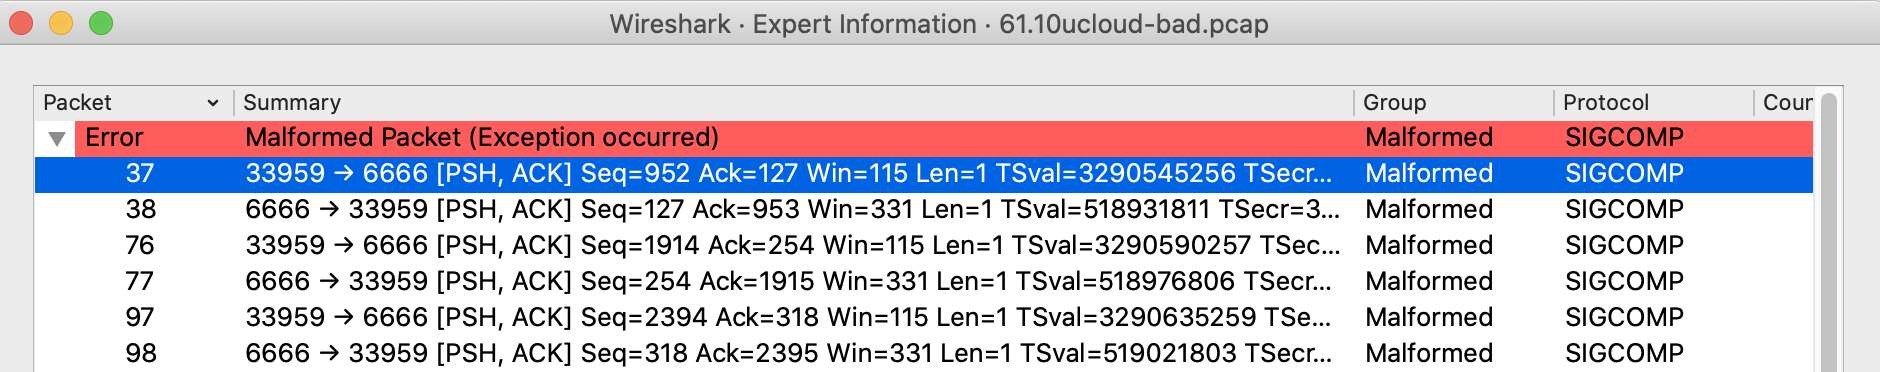Screen dimensions: 1880x372
Task: Select packet 97 row
Action: [924, 318]
